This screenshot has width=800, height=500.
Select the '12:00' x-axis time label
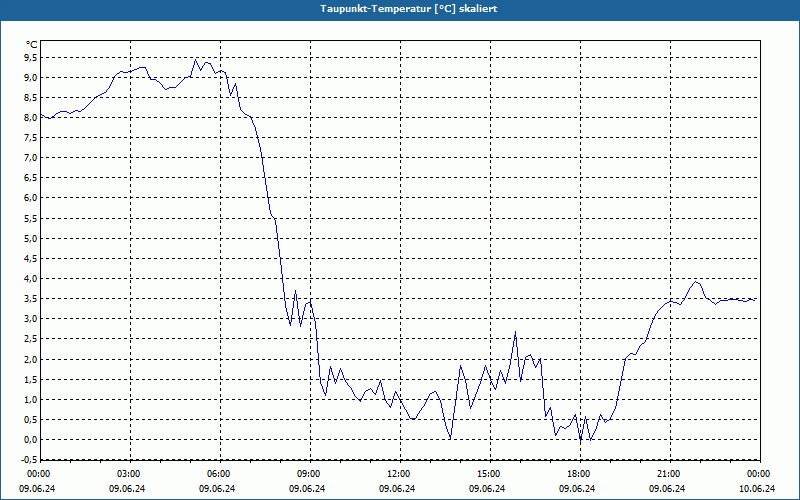398,474
